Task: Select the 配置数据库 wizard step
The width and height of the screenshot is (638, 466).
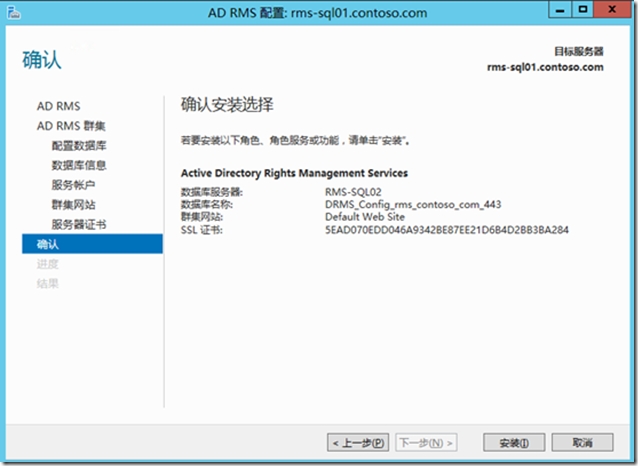Action: click(79, 146)
